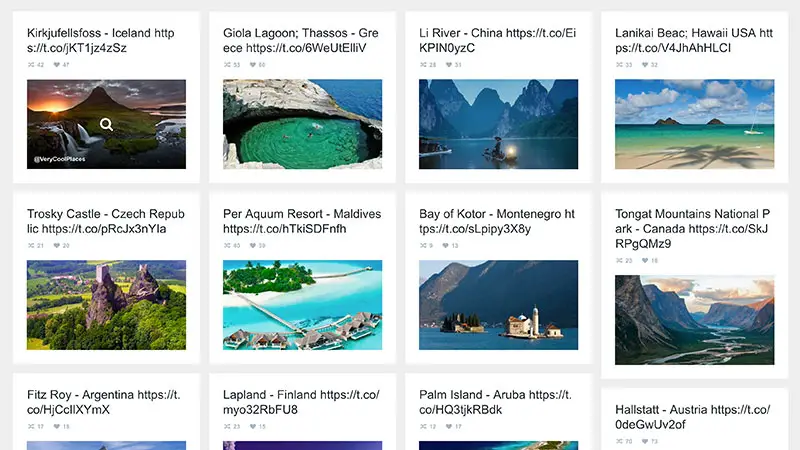Like the Li River China post
The width and height of the screenshot is (800, 450).
449,65
